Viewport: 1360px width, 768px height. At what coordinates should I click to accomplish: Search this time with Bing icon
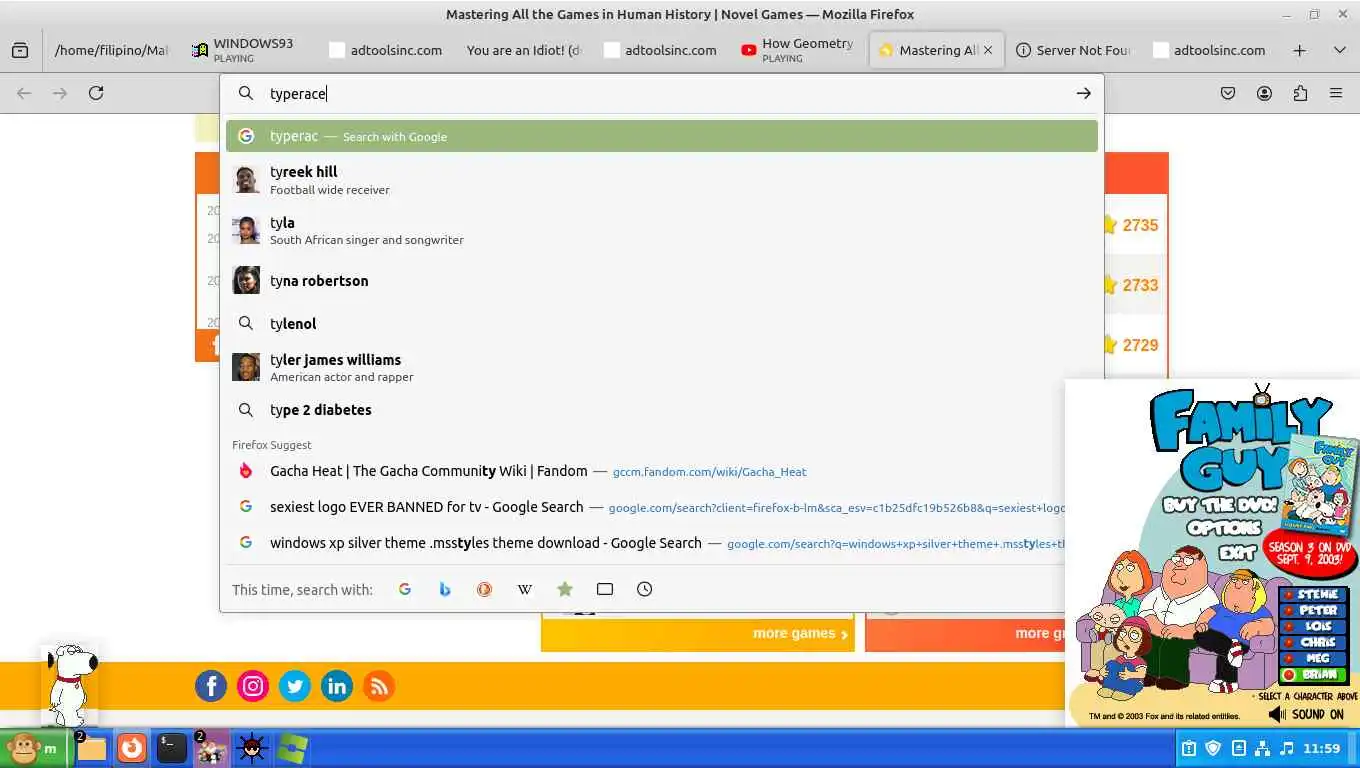tap(445, 589)
